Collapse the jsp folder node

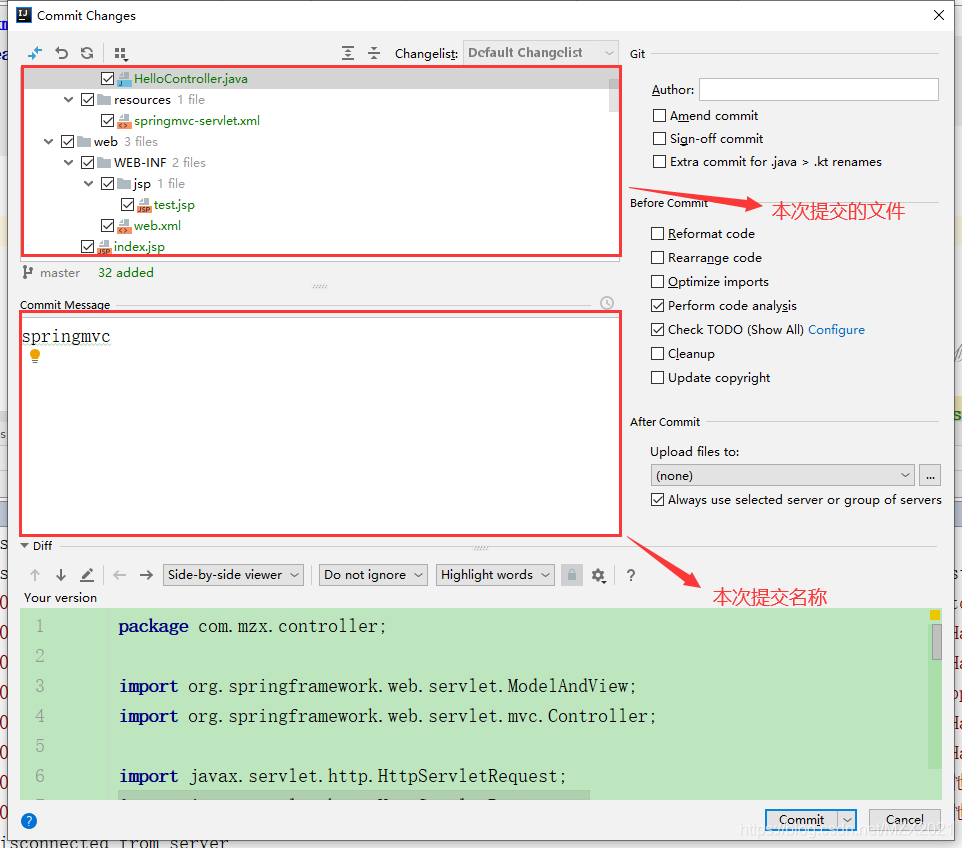[x=88, y=183]
